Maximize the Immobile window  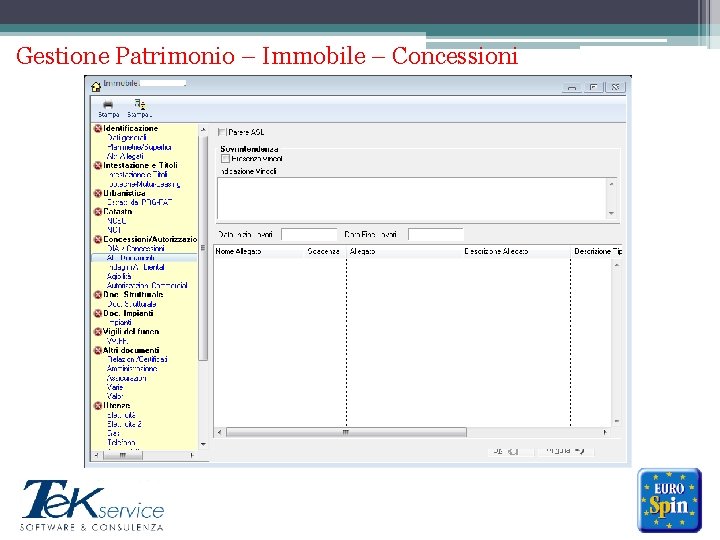click(x=593, y=87)
